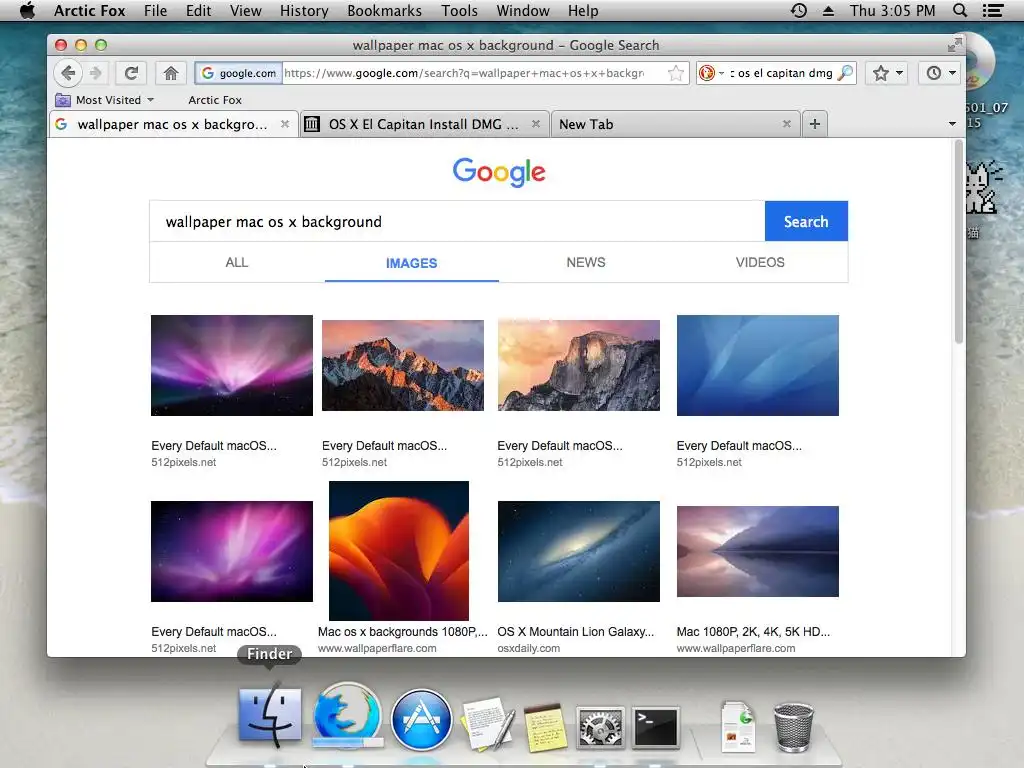
Task: Open the History clock toolbar button
Action: 934,72
